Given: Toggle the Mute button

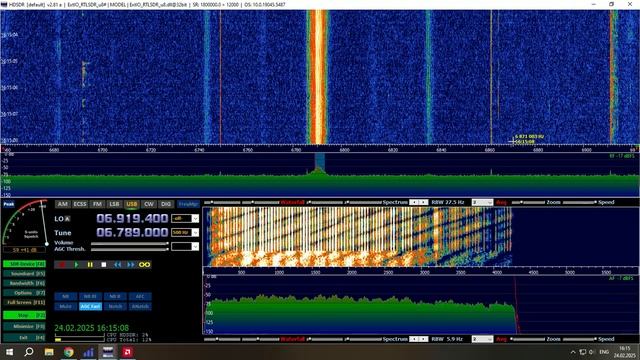Looking at the screenshot, I should [66, 307].
